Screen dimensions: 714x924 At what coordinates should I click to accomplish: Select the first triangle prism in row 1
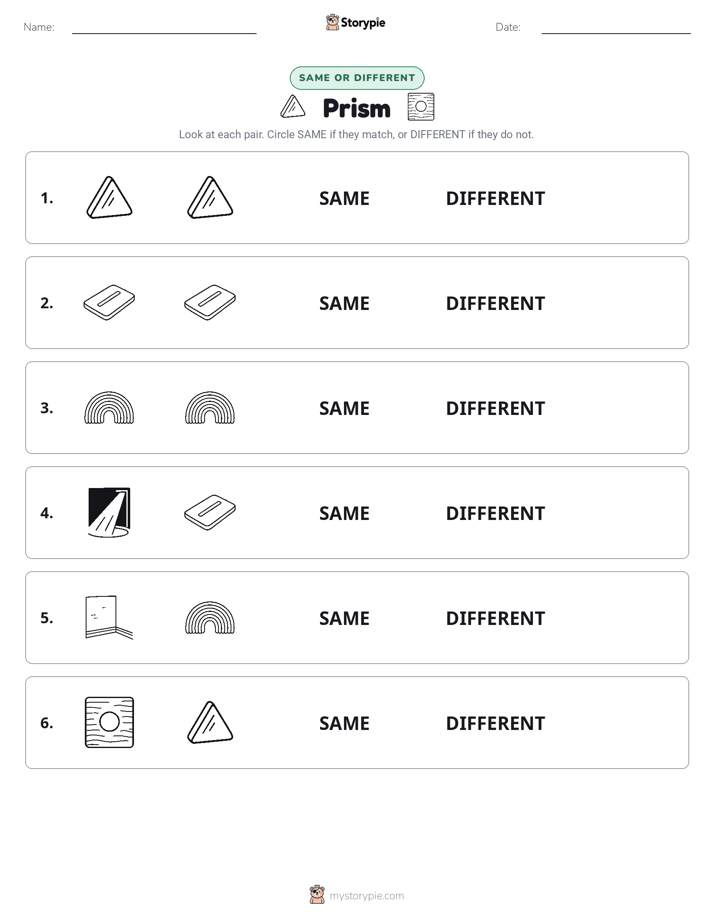110,197
